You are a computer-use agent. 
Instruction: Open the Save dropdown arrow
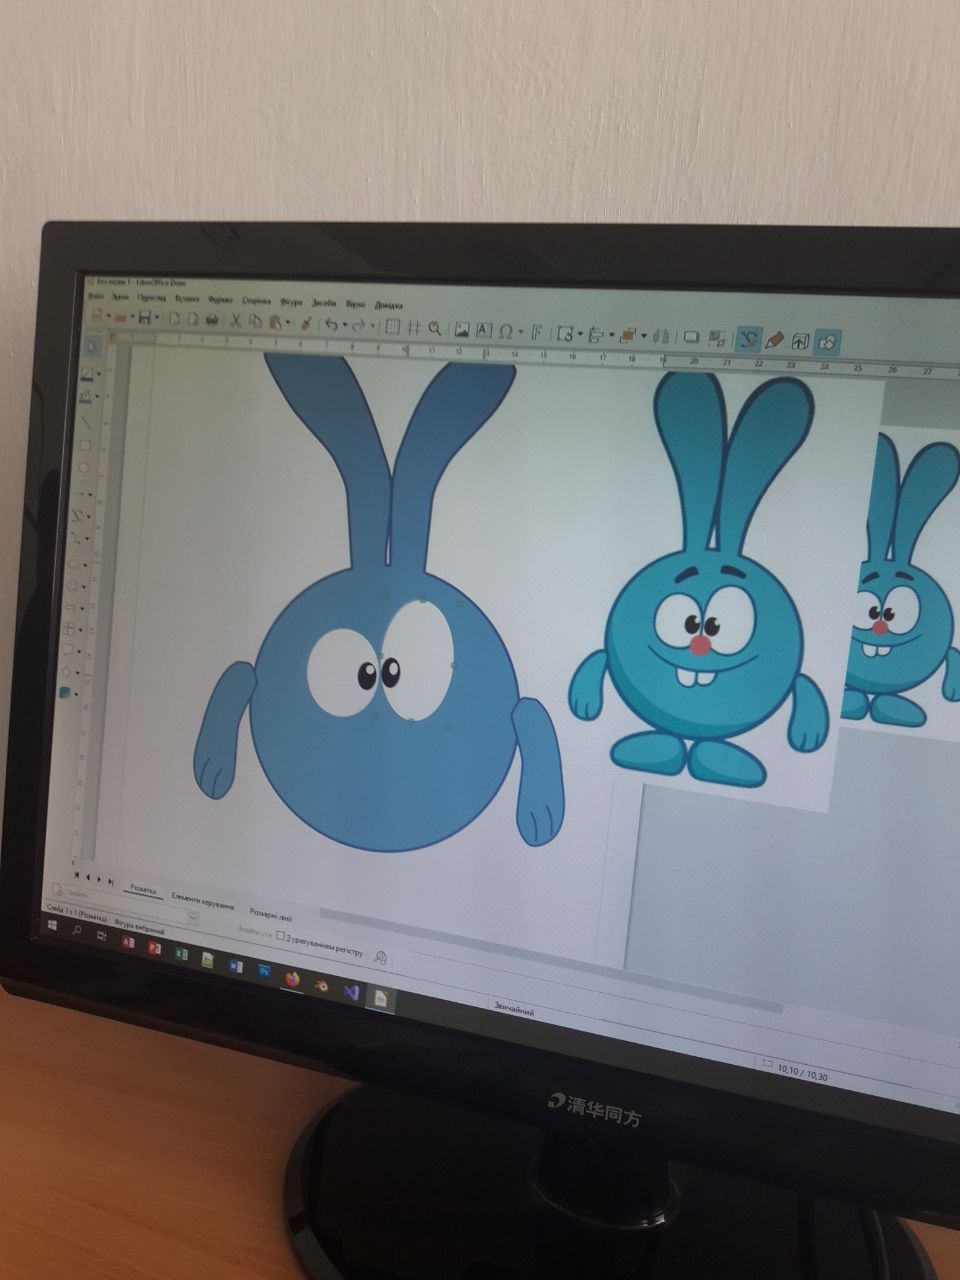click(157, 318)
